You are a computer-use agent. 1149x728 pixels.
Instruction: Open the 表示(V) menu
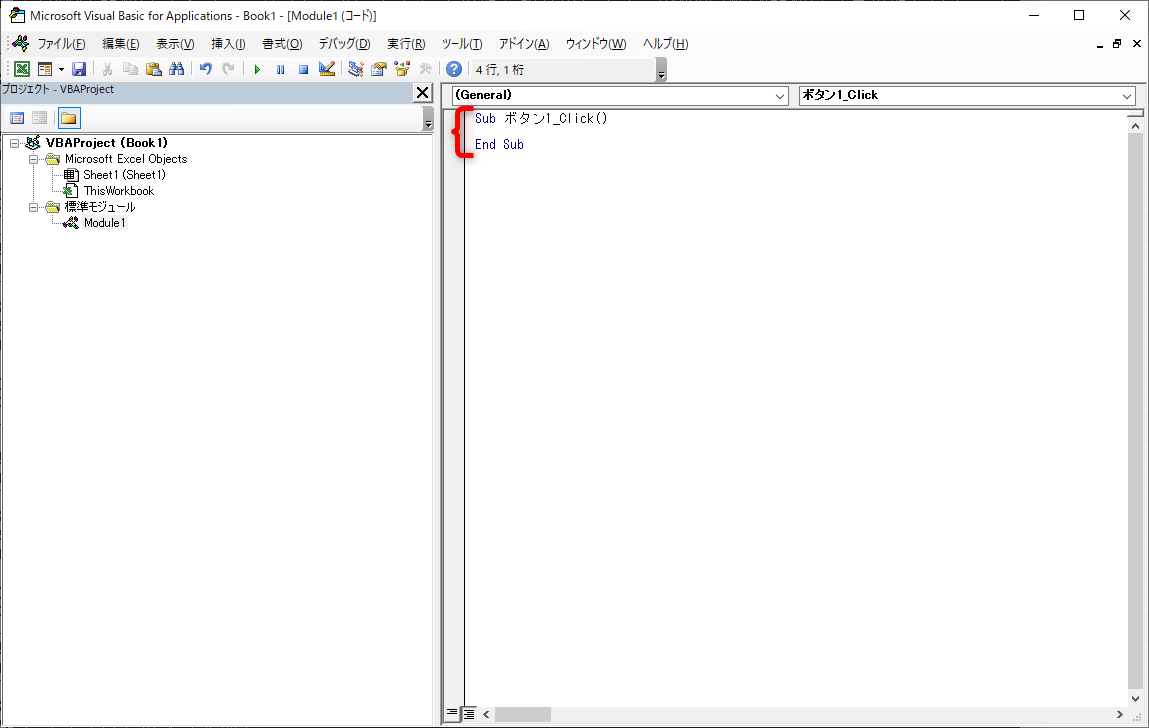click(175, 44)
